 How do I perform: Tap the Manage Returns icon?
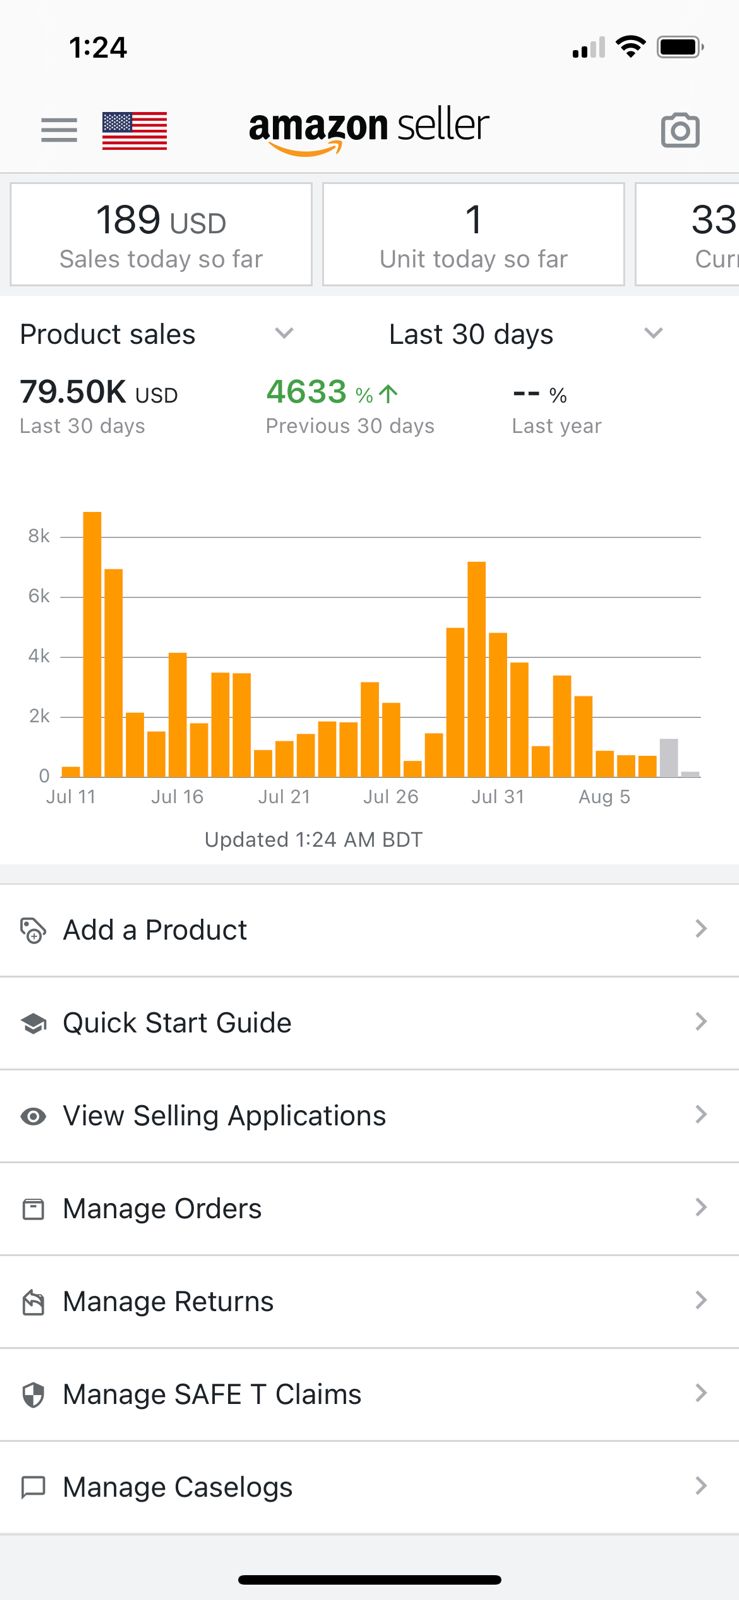[33, 1302]
